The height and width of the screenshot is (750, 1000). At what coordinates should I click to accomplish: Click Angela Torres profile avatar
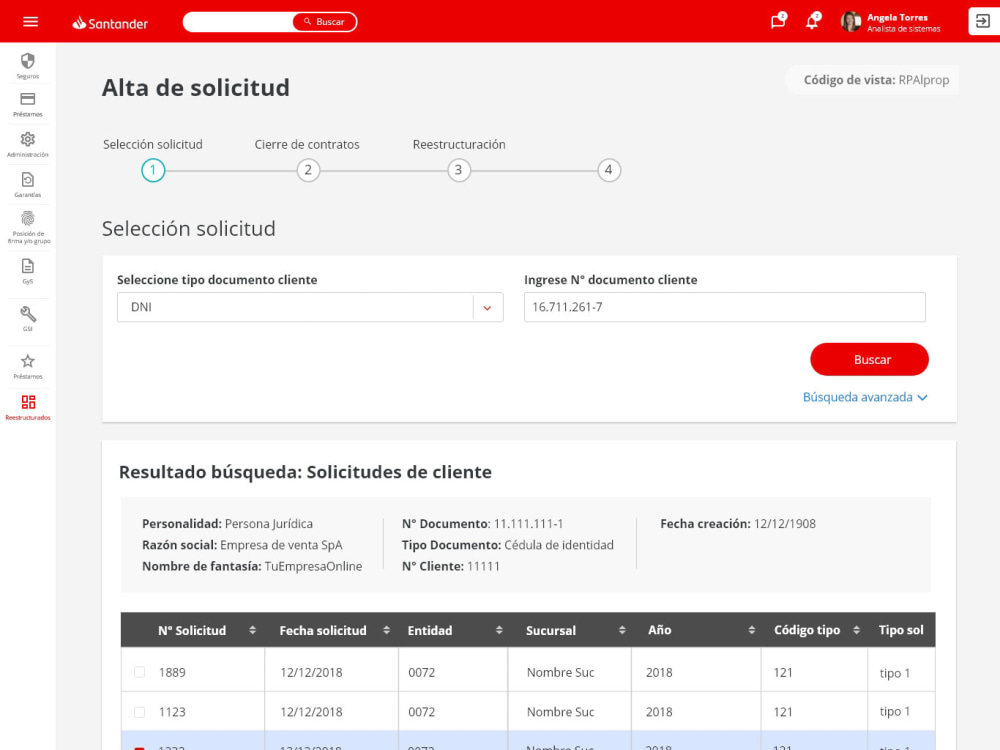pos(851,22)
